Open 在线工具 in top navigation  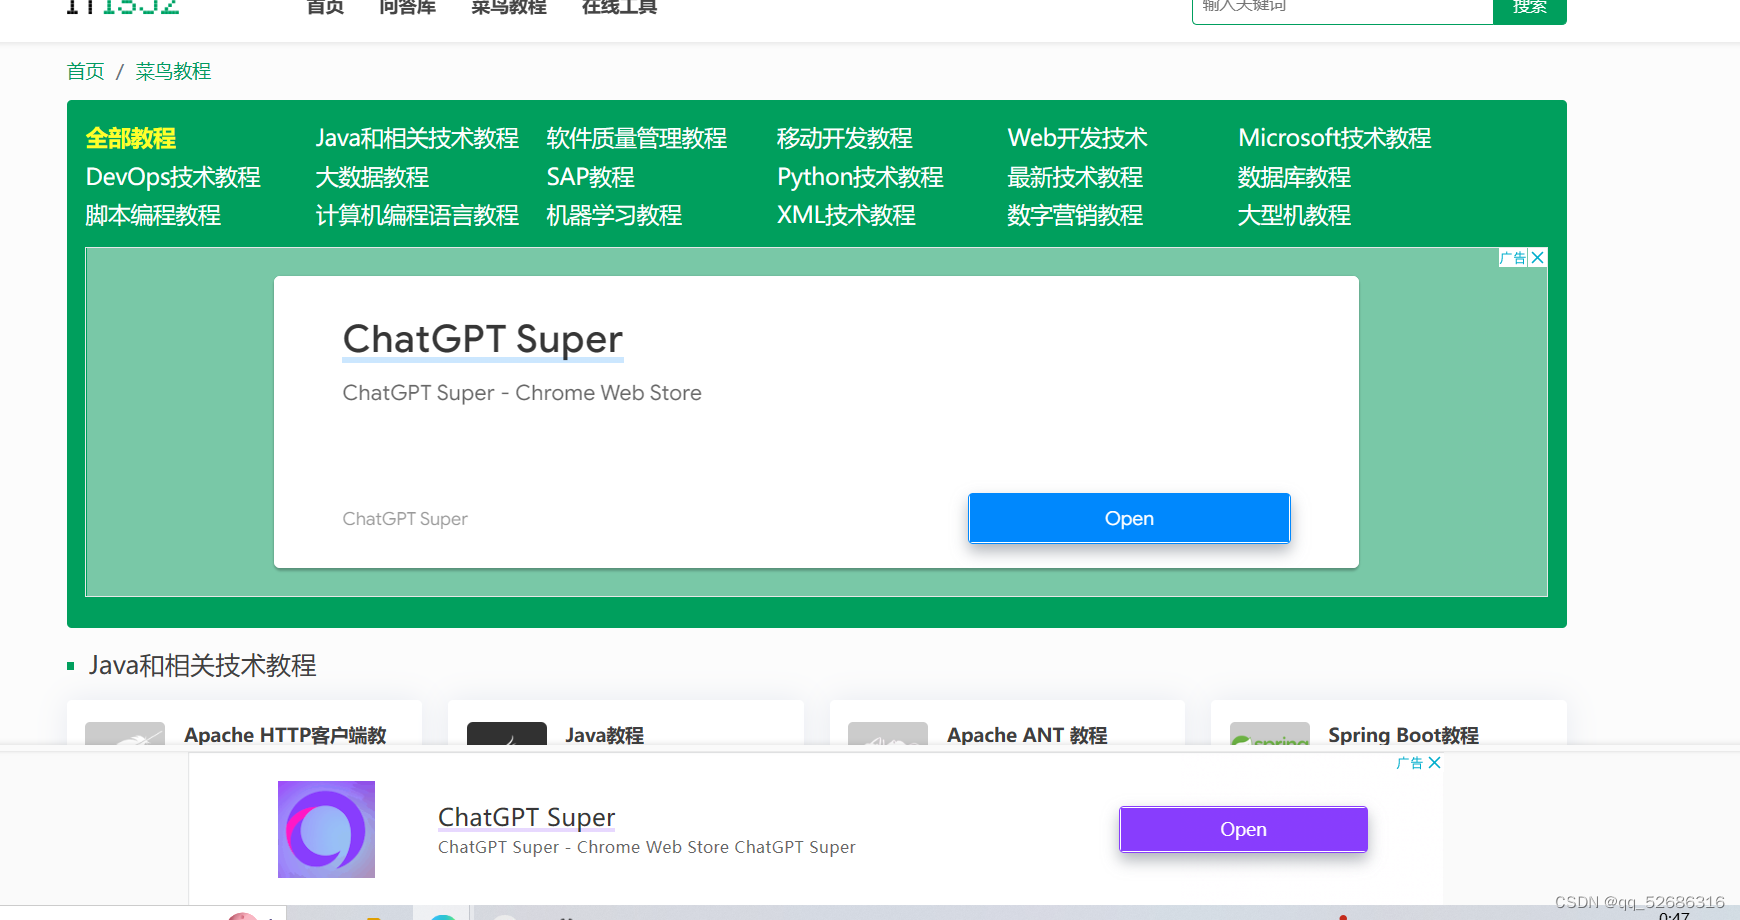click(x=619, y=7)
